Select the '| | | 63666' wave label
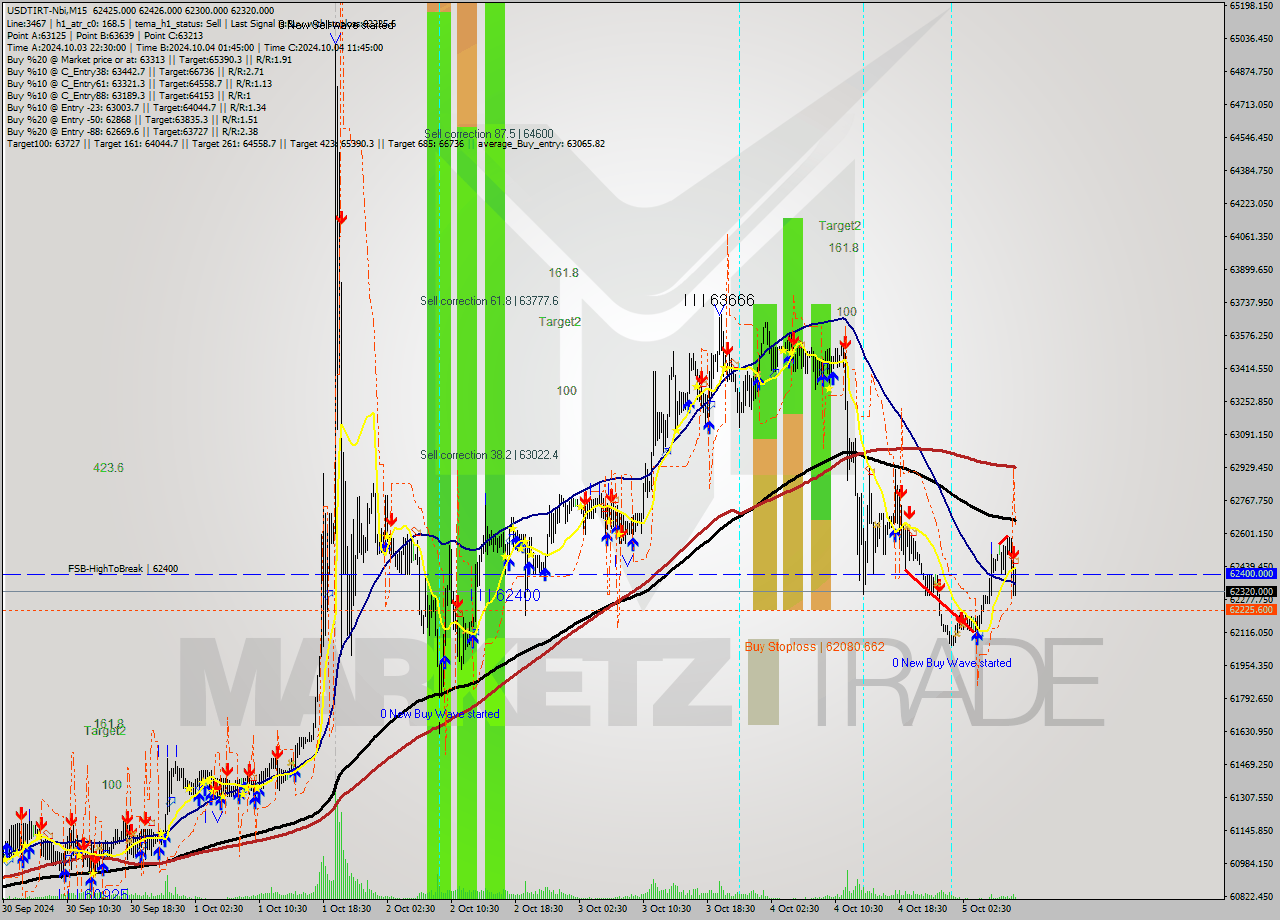 (x=718, y=300)
